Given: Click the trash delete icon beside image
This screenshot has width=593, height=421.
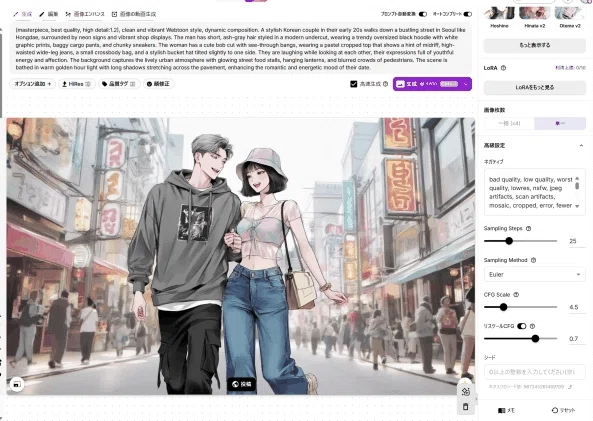Looking at the screenshot, I should (x=466, y=407).
